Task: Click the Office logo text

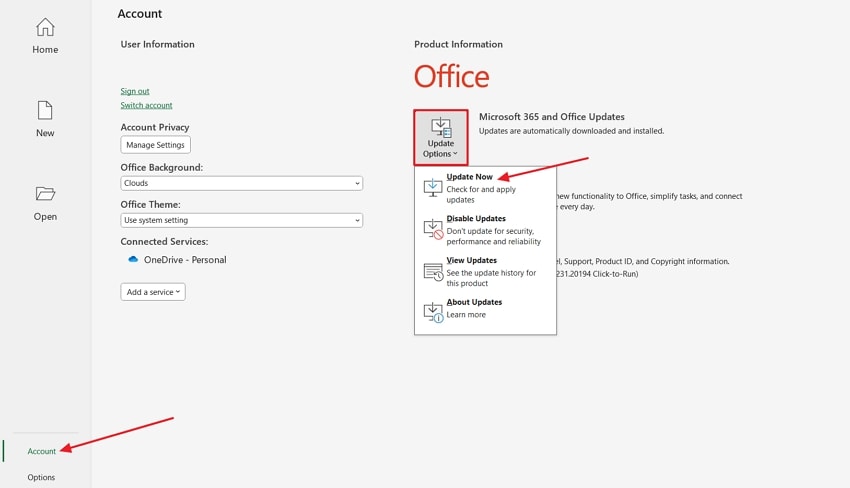Action: (x=452, y=76)
